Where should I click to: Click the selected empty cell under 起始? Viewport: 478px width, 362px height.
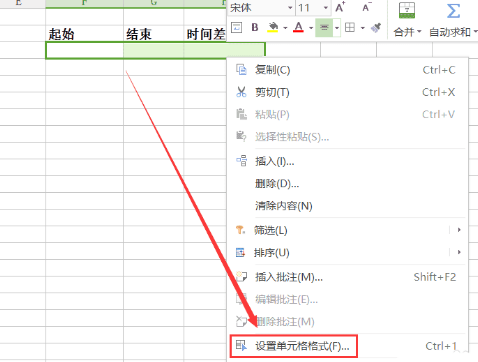(x=84, y=50)
